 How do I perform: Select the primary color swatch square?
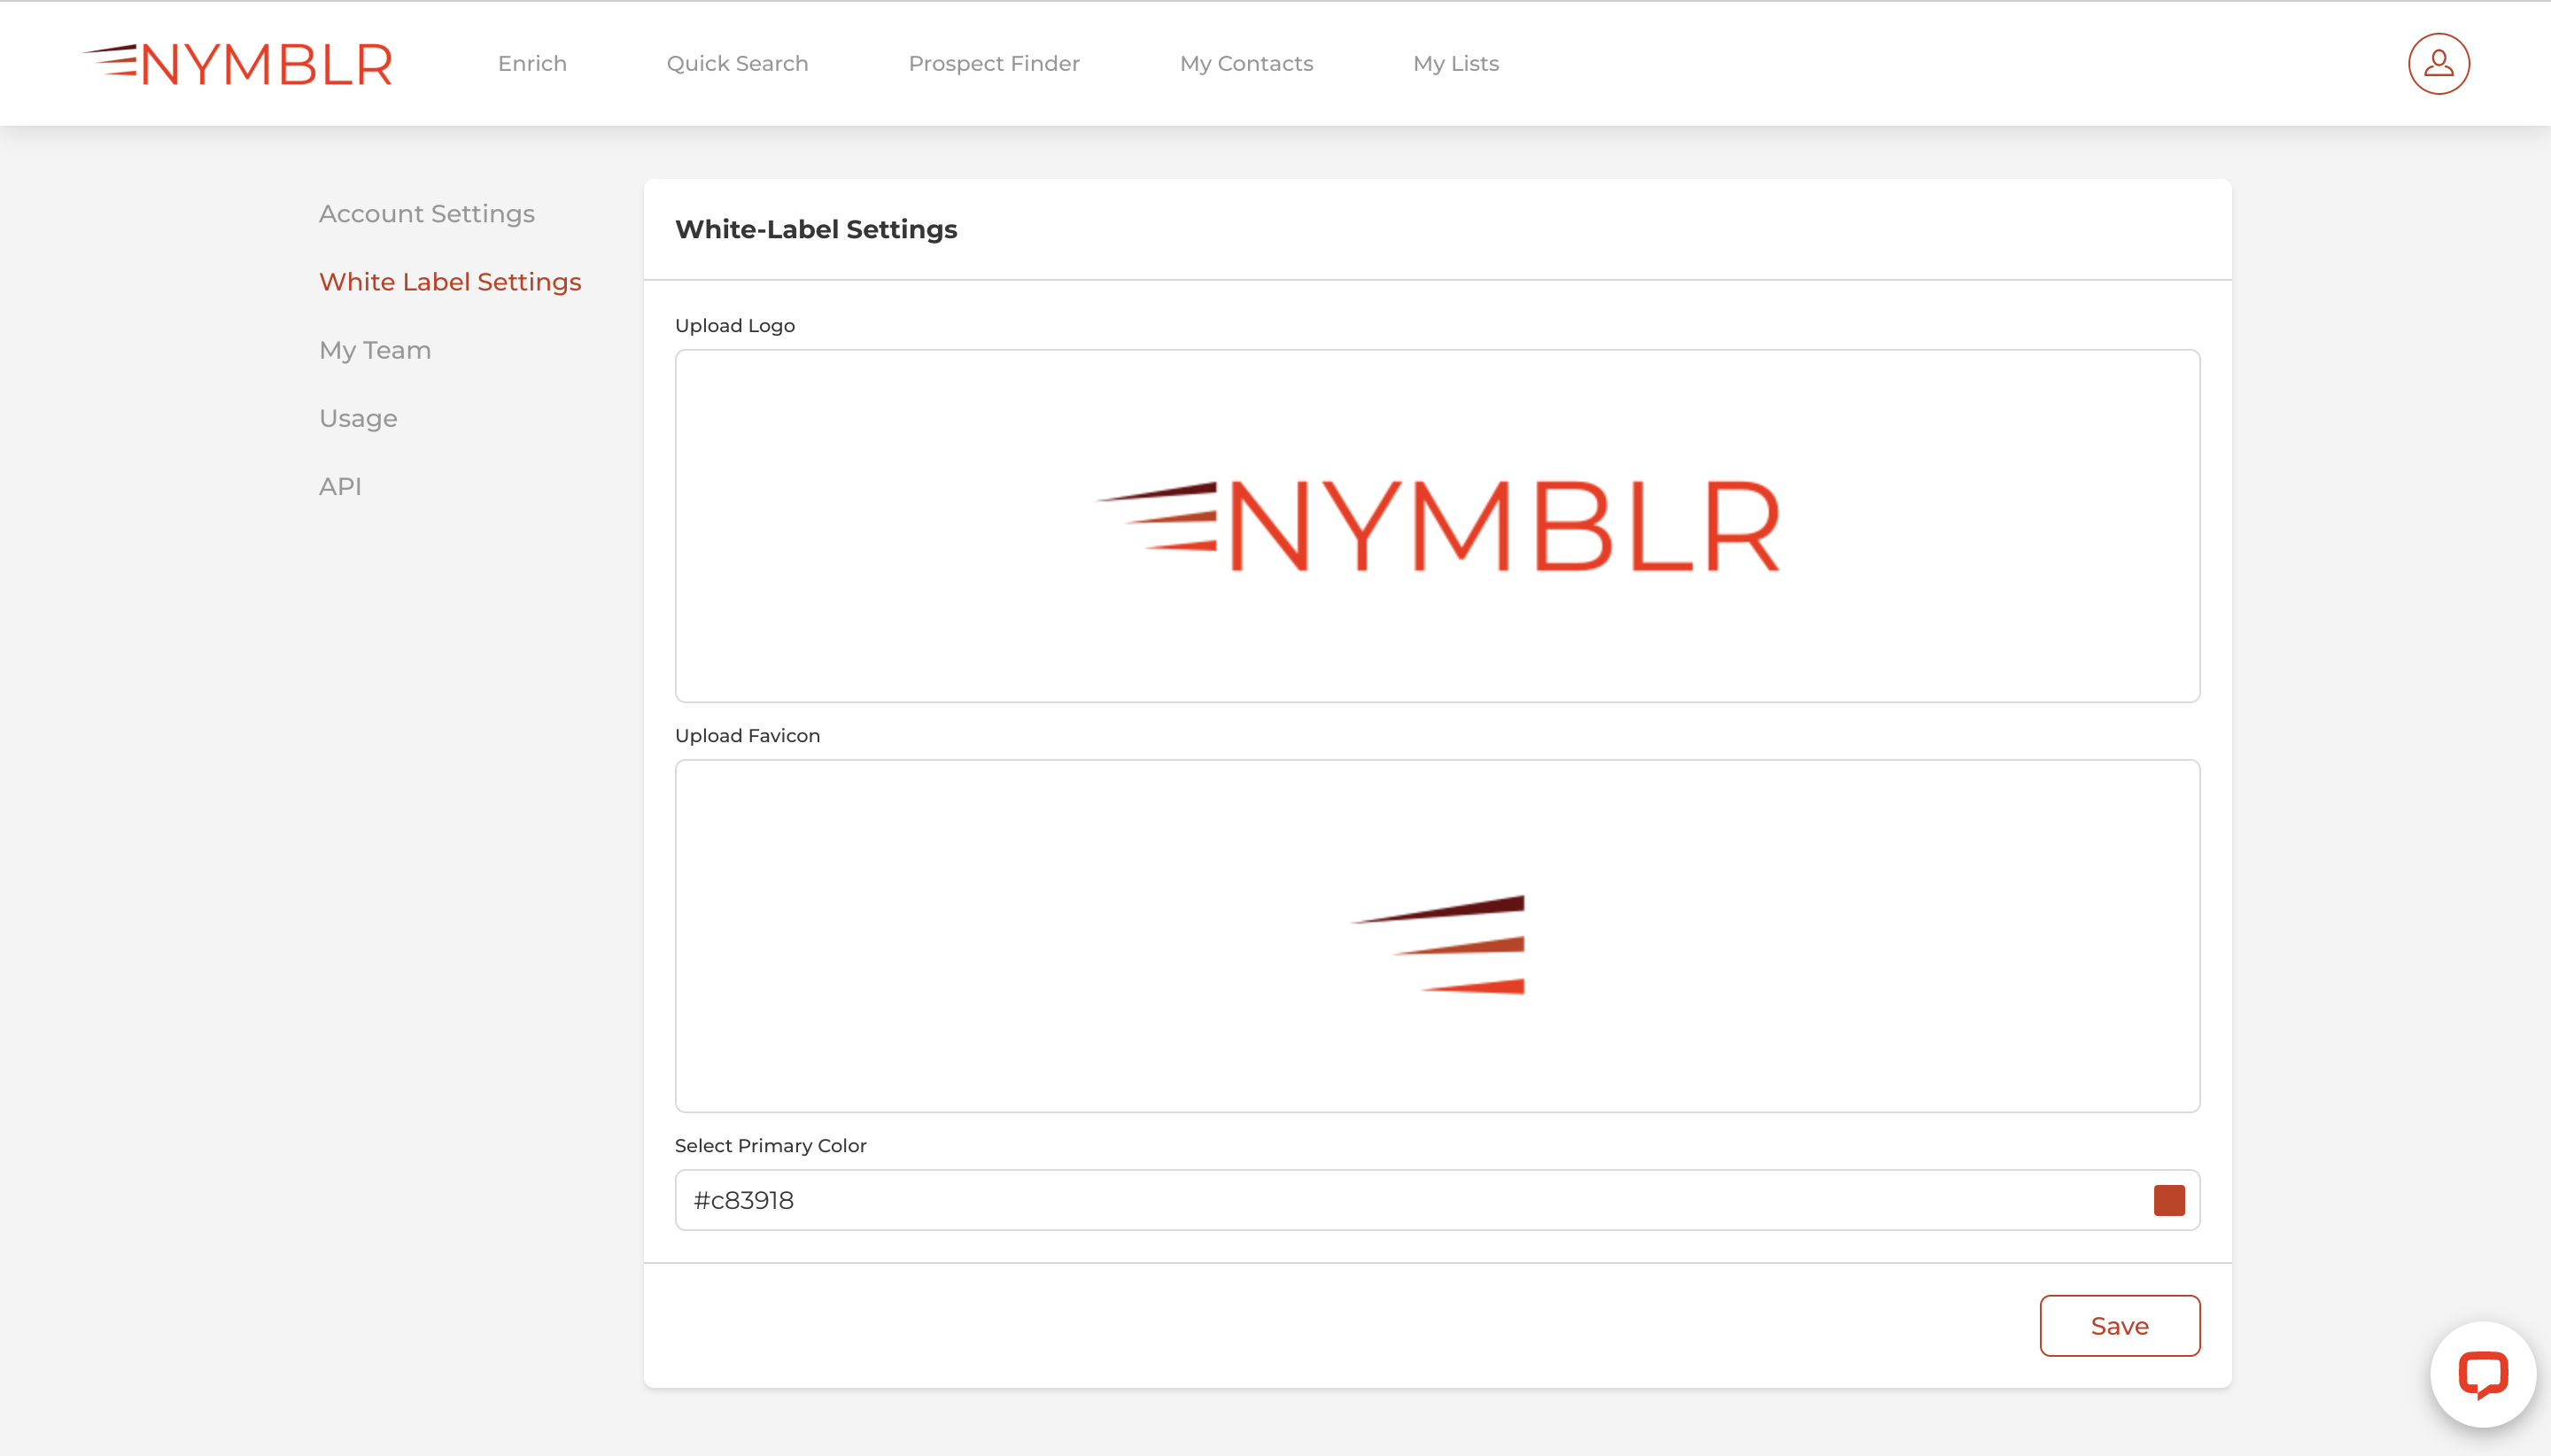pos(2167,1200)
